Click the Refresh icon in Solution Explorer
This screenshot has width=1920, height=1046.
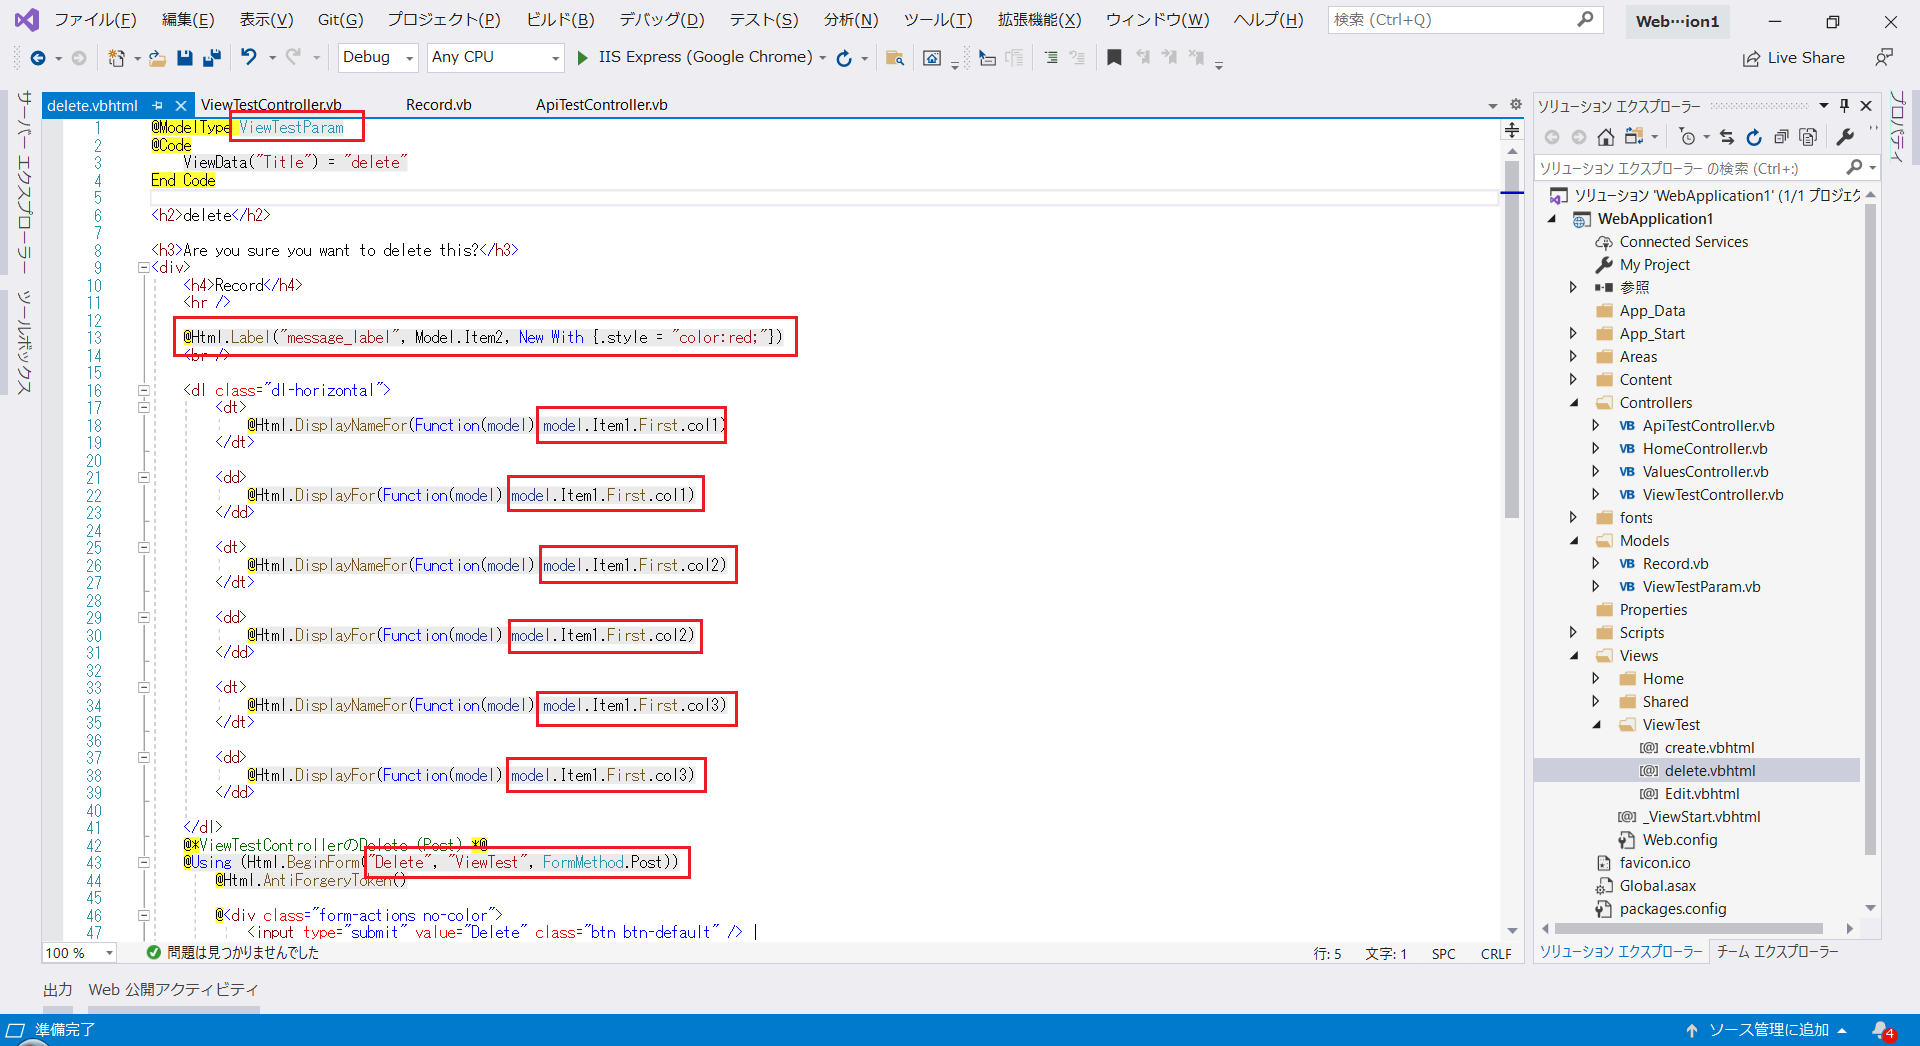tap(1755, 137)
